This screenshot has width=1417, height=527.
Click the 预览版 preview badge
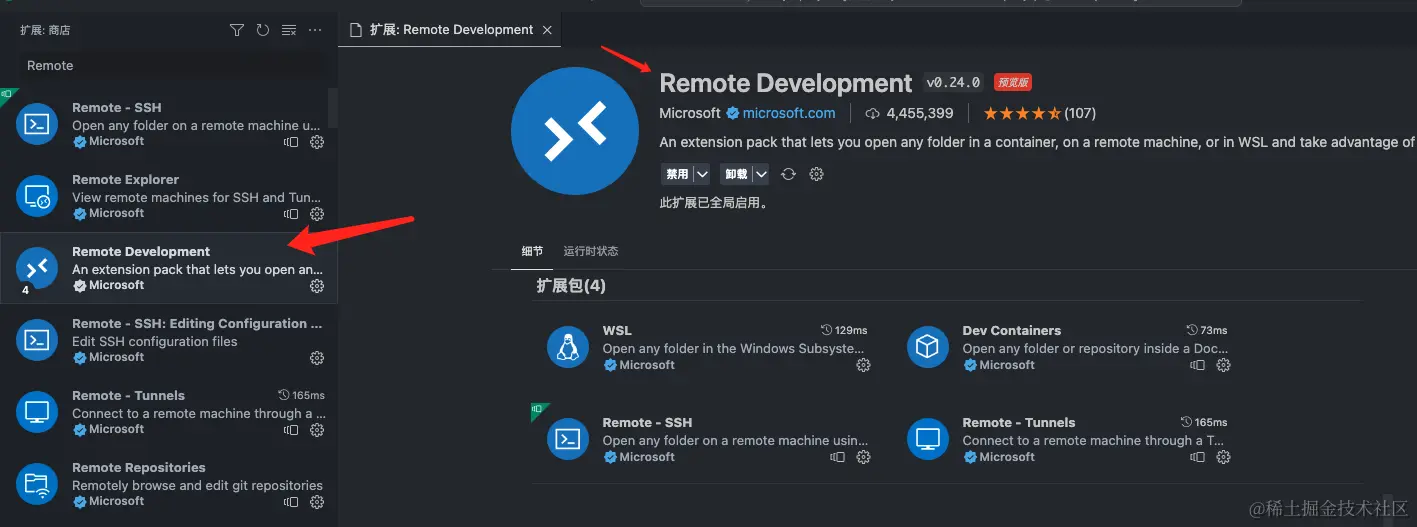(1013, 83)
